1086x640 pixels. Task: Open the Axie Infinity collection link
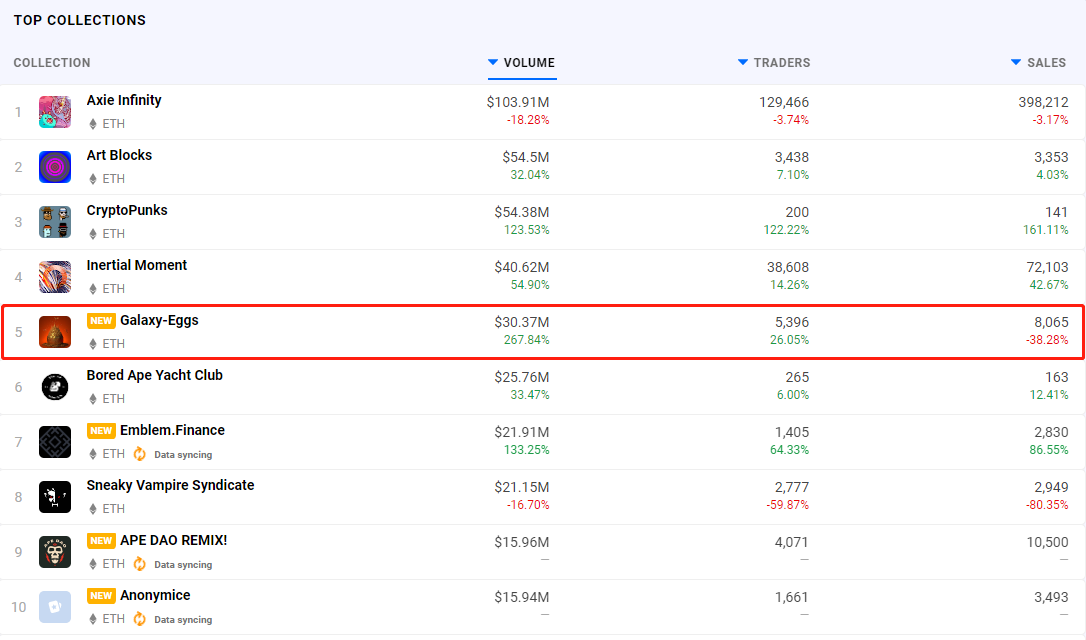click(124, 100)
